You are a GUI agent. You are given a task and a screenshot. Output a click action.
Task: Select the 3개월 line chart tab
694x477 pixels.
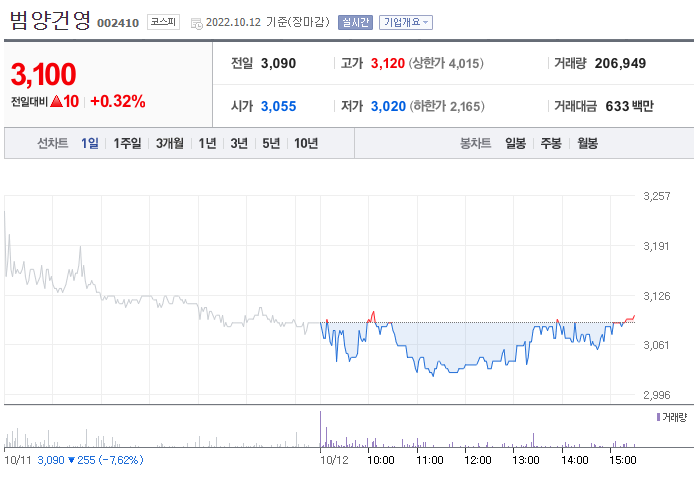click(x=170, y=143)
